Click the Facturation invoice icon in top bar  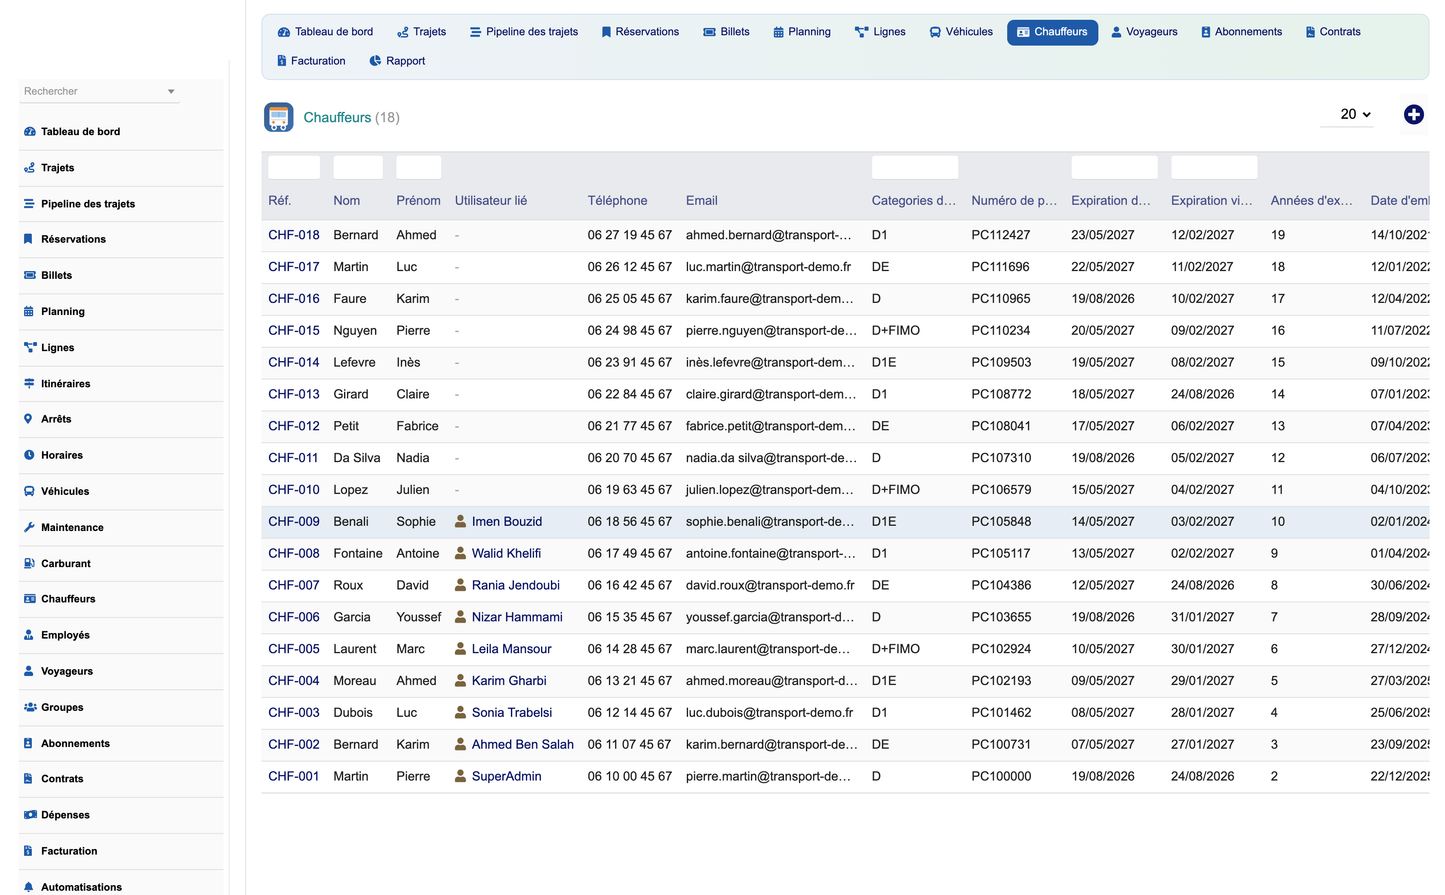point(282,61)
